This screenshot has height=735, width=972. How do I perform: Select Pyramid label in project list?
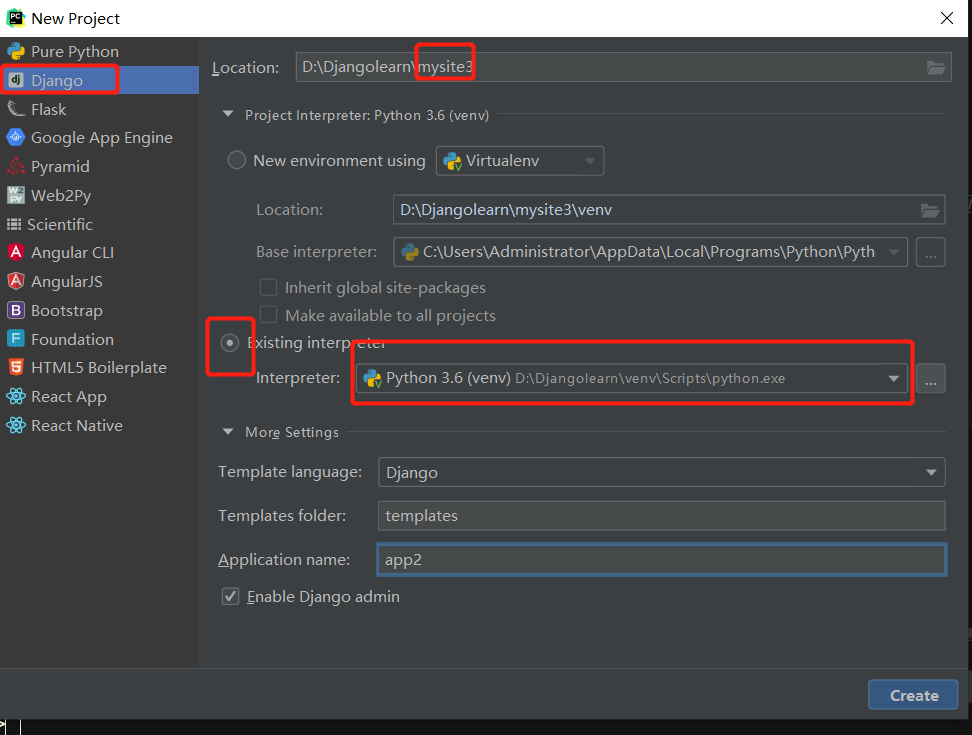pos(60,167)
